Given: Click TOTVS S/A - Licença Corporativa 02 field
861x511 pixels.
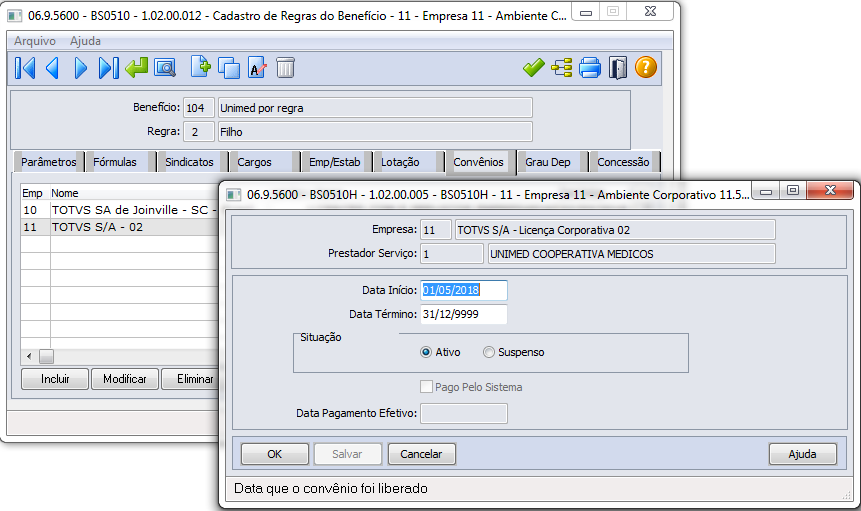Looking at the screenshot, I should point(615,230).
